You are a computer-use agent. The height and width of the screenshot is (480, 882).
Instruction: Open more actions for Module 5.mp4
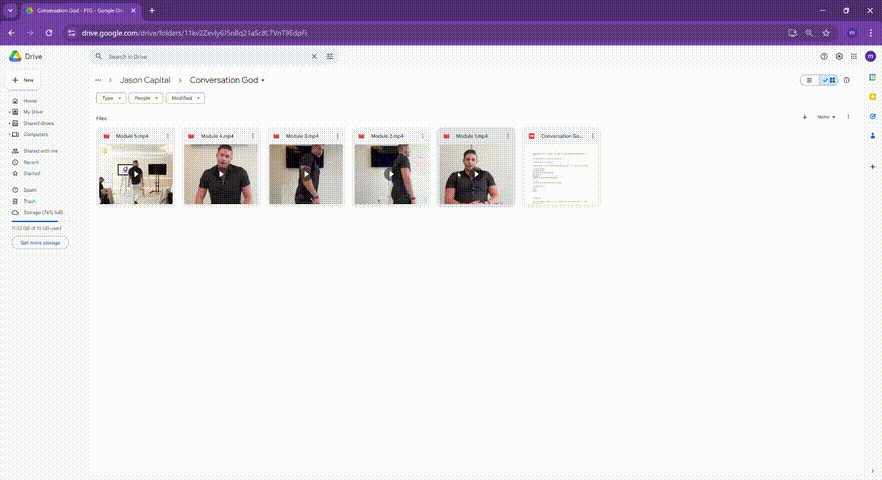[x=168, y=136]
